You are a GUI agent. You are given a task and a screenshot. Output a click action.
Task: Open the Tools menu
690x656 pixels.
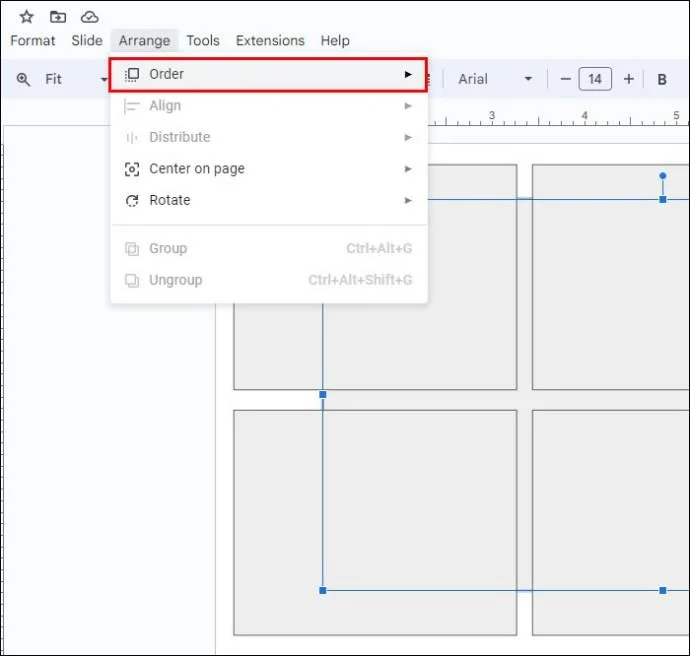coord(203,40)
